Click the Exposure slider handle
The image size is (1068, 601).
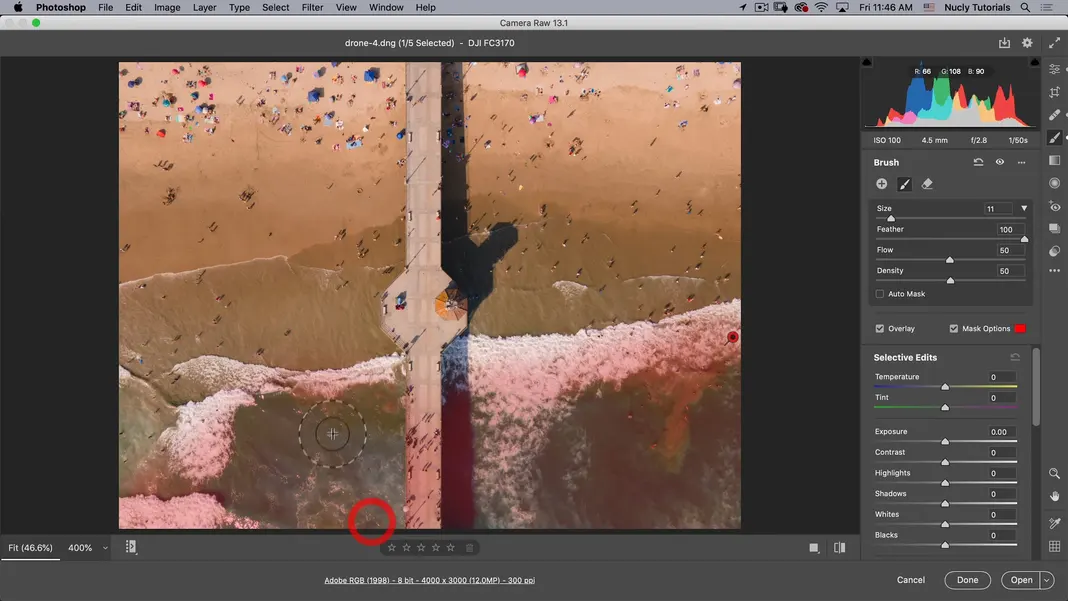[945, 442]
